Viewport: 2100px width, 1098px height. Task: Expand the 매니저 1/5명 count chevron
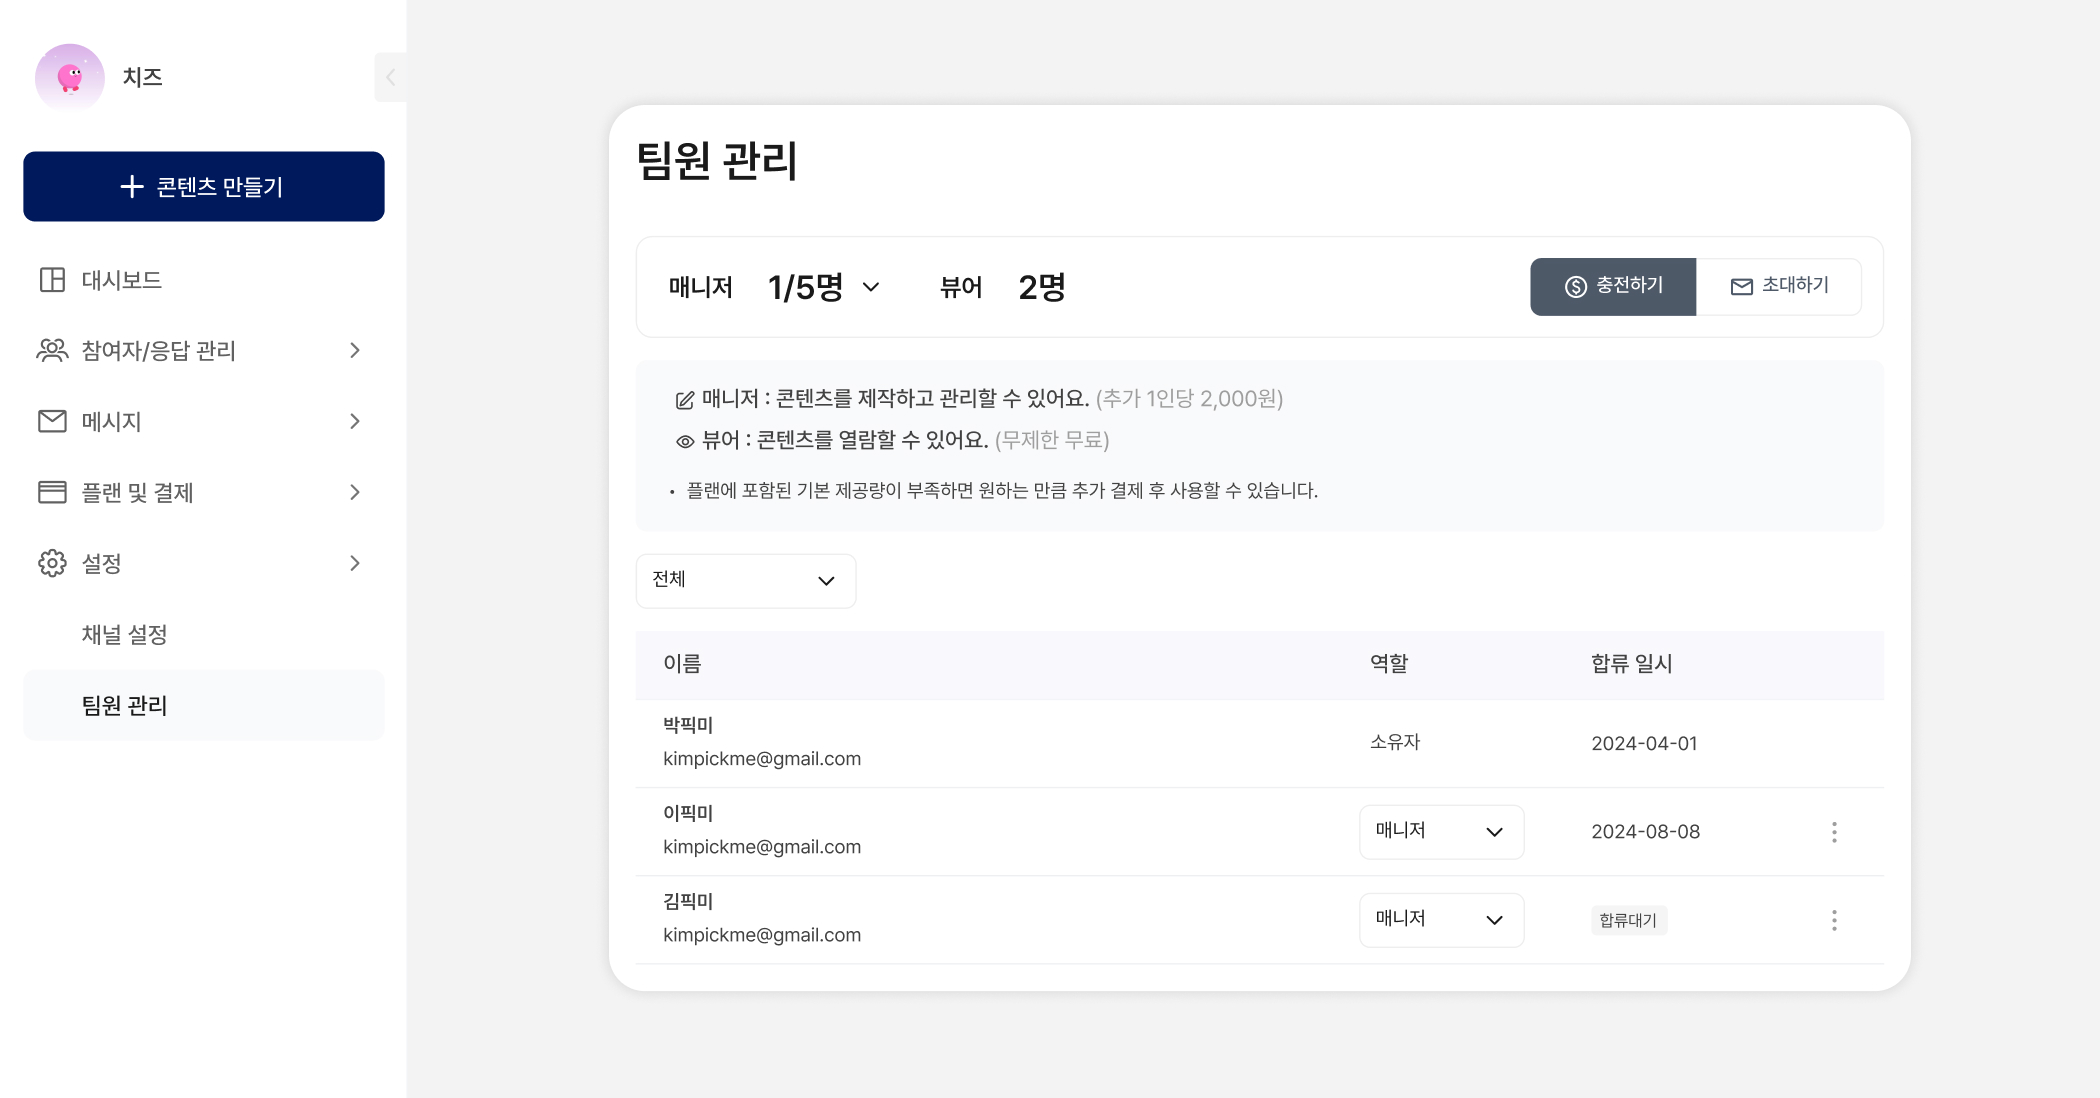[871, 288]
